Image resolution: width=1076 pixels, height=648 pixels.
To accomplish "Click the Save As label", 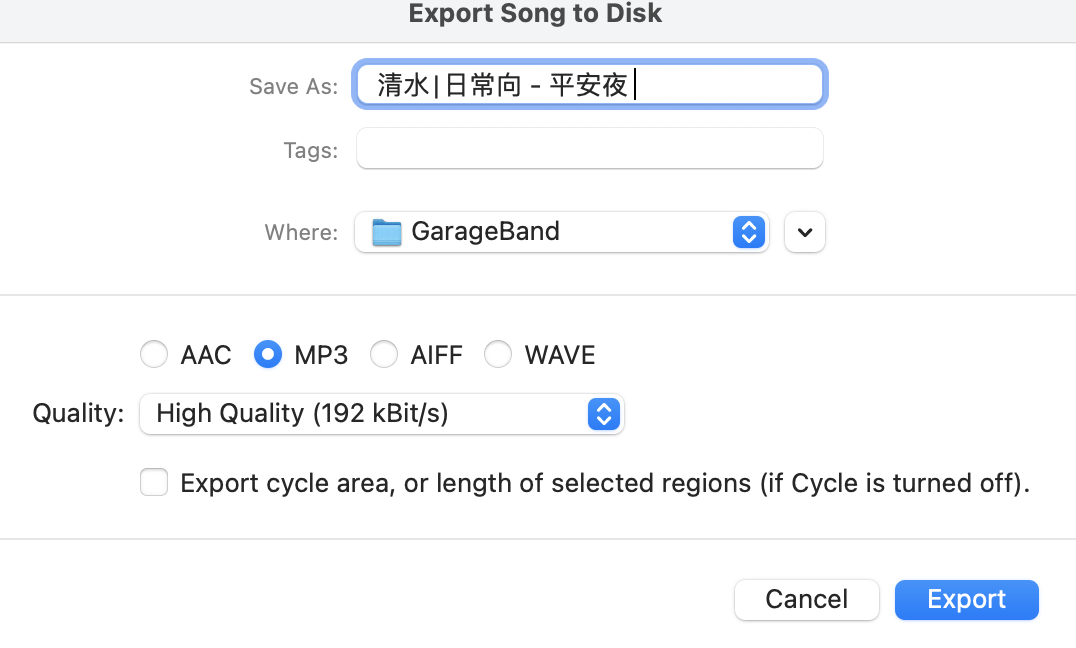I will [x=293, y=87].
